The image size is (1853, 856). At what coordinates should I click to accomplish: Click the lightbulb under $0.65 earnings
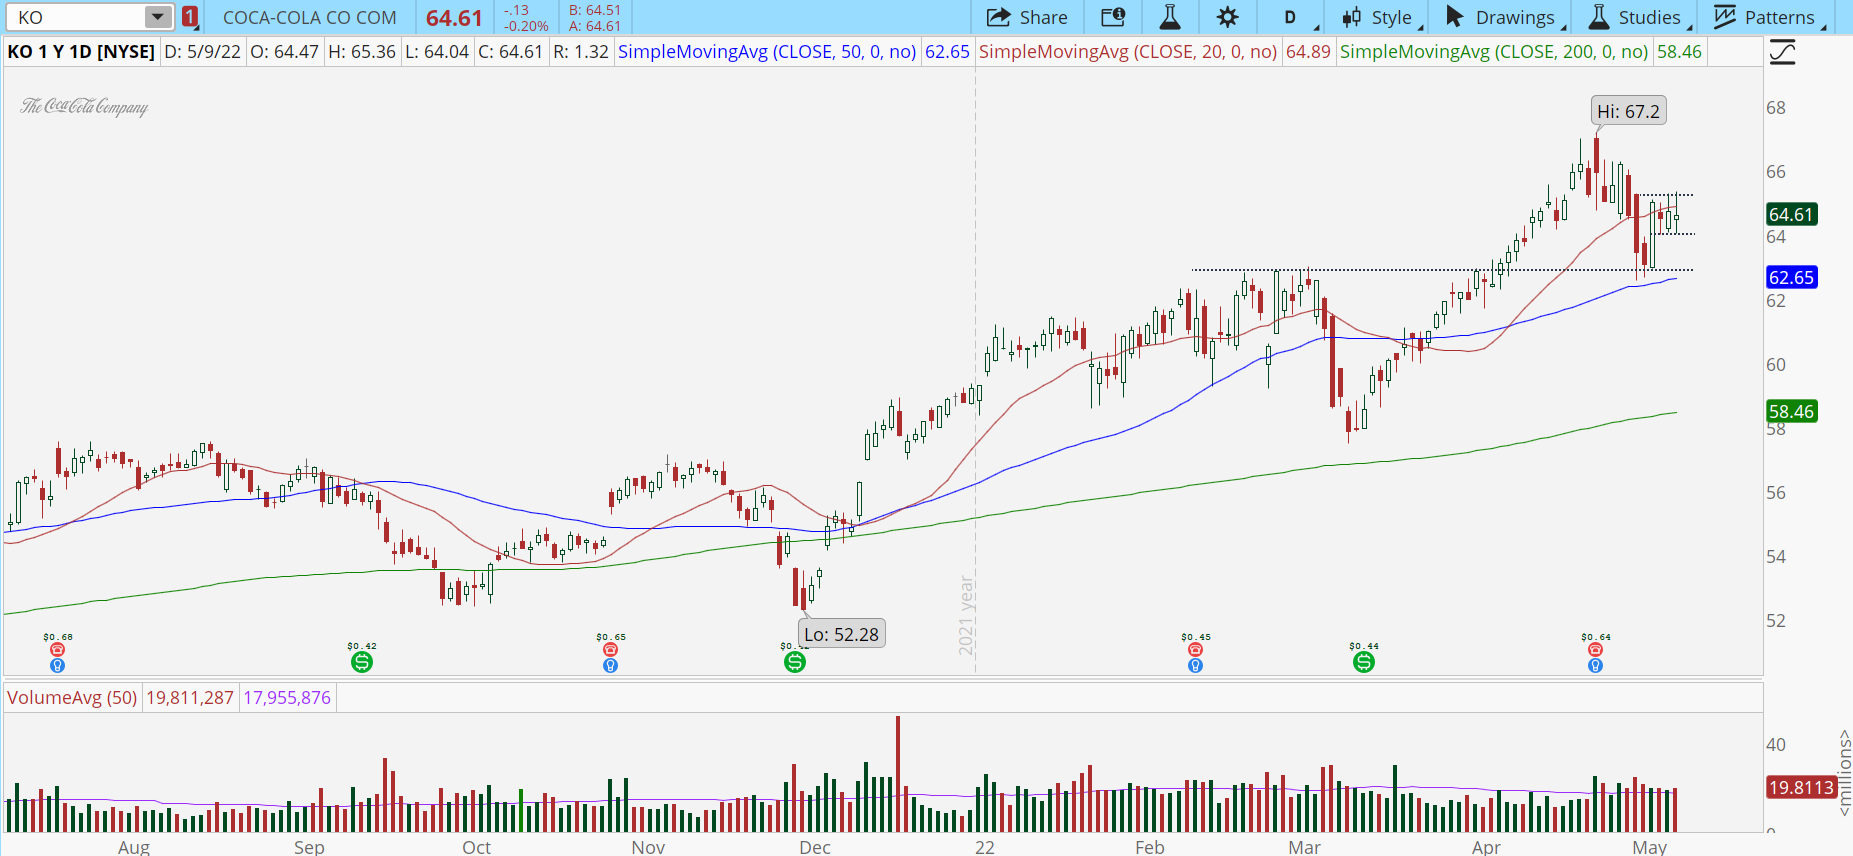tap(611, 665)
